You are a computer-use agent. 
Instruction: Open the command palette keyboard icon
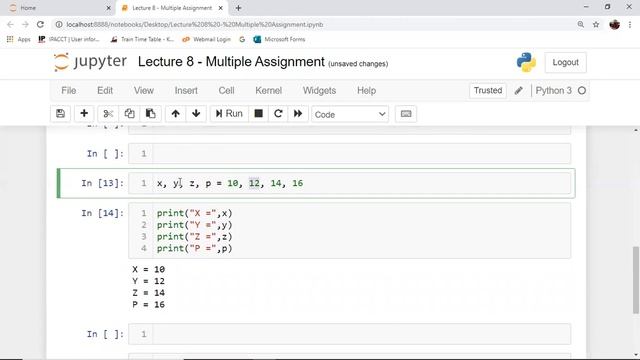(406, 114)
